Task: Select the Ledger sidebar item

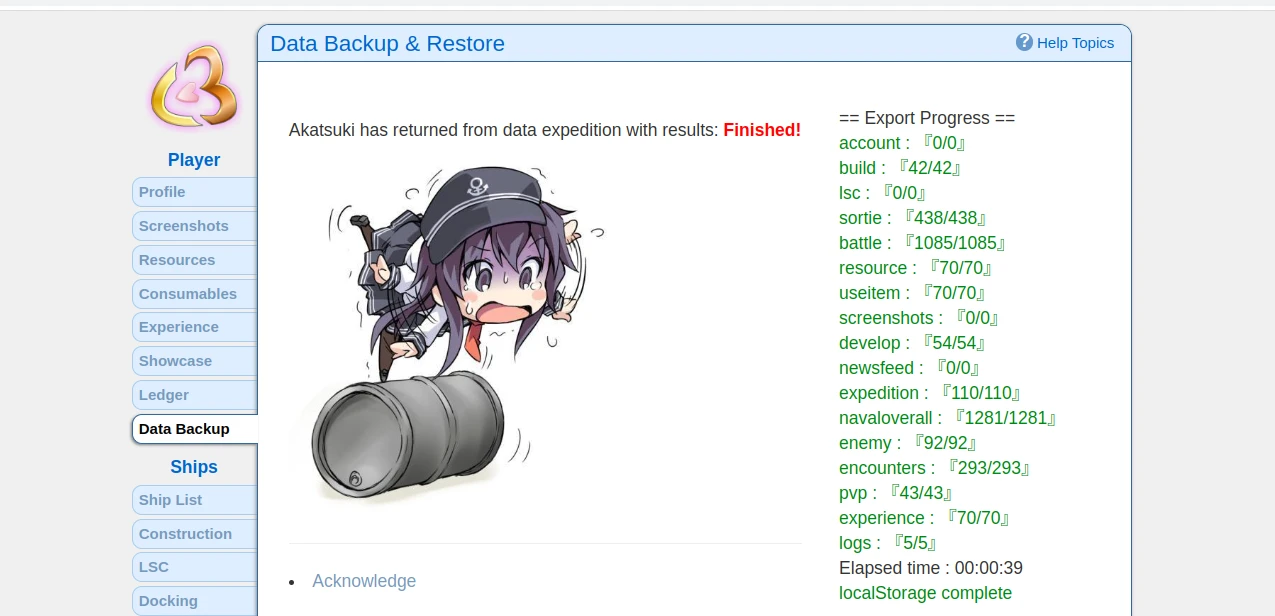Action: [195, 395]
